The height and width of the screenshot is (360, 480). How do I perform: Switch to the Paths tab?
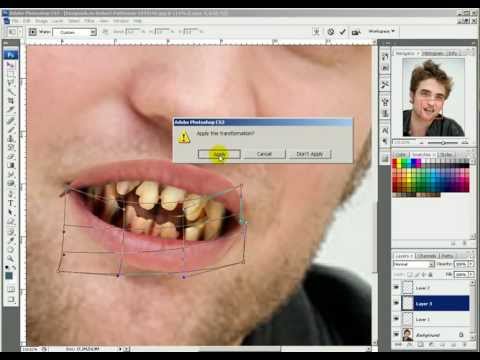click(x=447, y=256)
